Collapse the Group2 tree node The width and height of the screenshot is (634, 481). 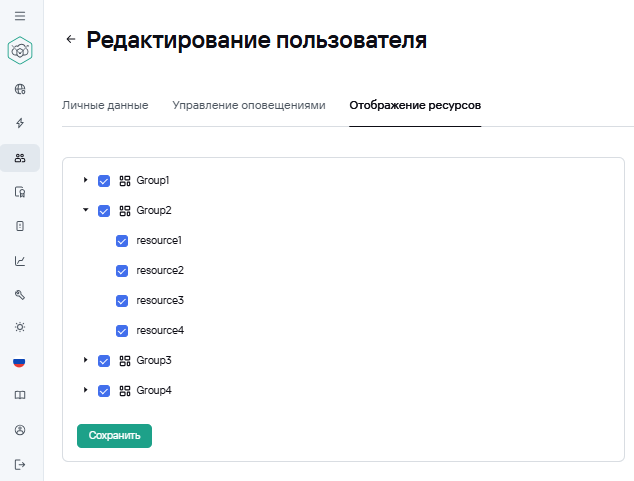tap(85, 210)
